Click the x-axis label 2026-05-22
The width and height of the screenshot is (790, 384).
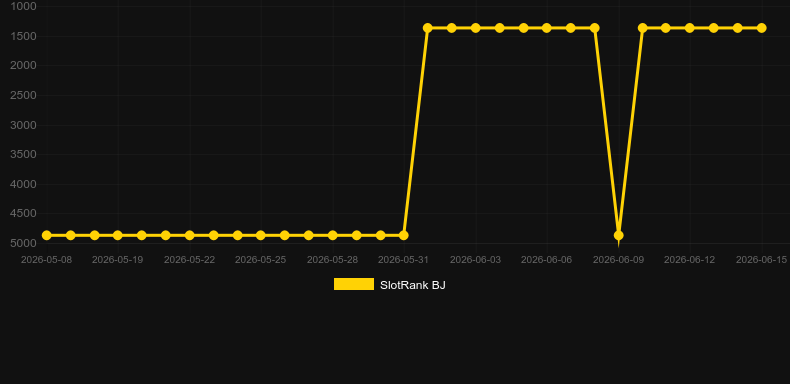point(189,260)
